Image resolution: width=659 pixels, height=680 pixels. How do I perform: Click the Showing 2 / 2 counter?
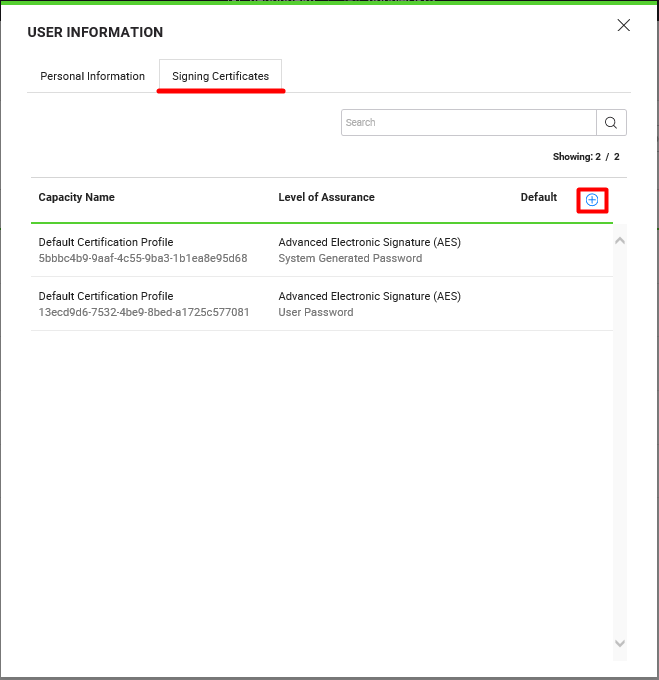(x=586, y=157)
